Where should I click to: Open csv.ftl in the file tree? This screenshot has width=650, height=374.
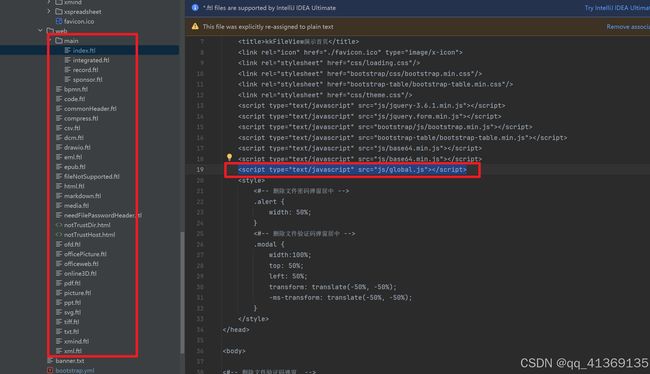click(x=72, y=128)
